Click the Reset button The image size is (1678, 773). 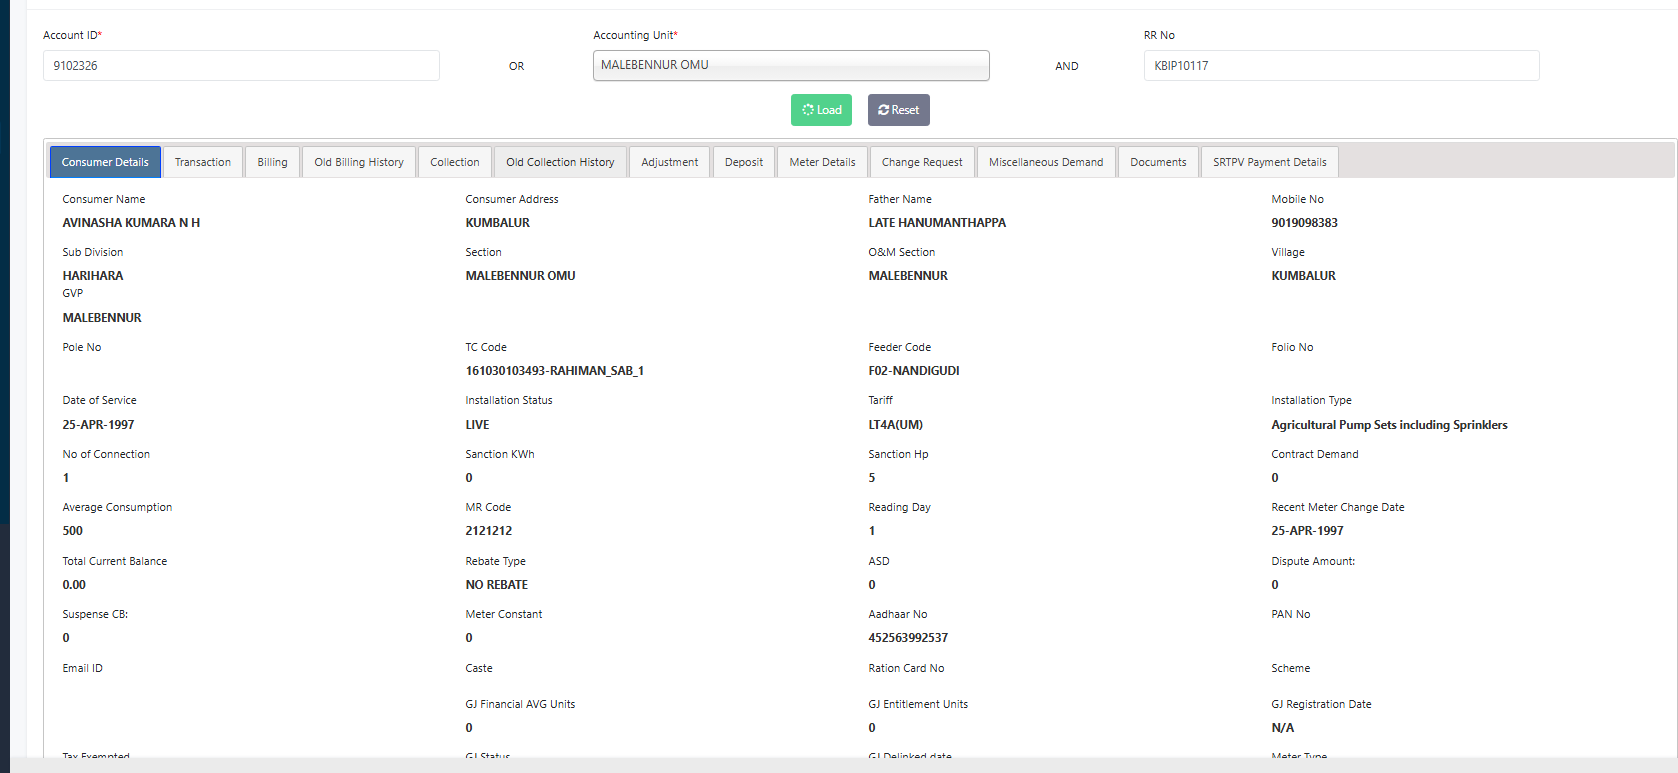[x=899, y=110]
